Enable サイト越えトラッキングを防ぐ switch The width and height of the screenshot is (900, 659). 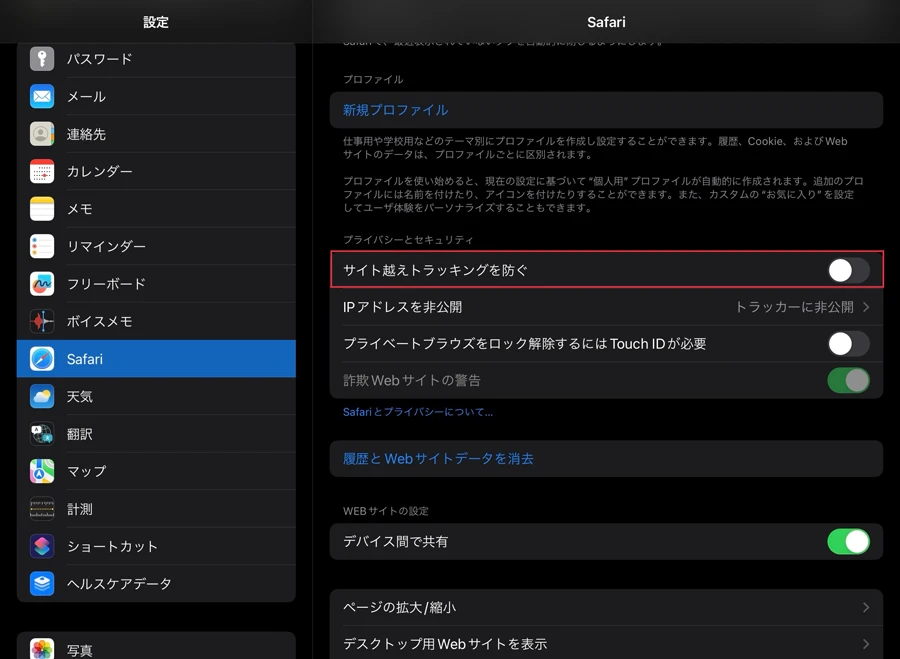tap(848, 270)
